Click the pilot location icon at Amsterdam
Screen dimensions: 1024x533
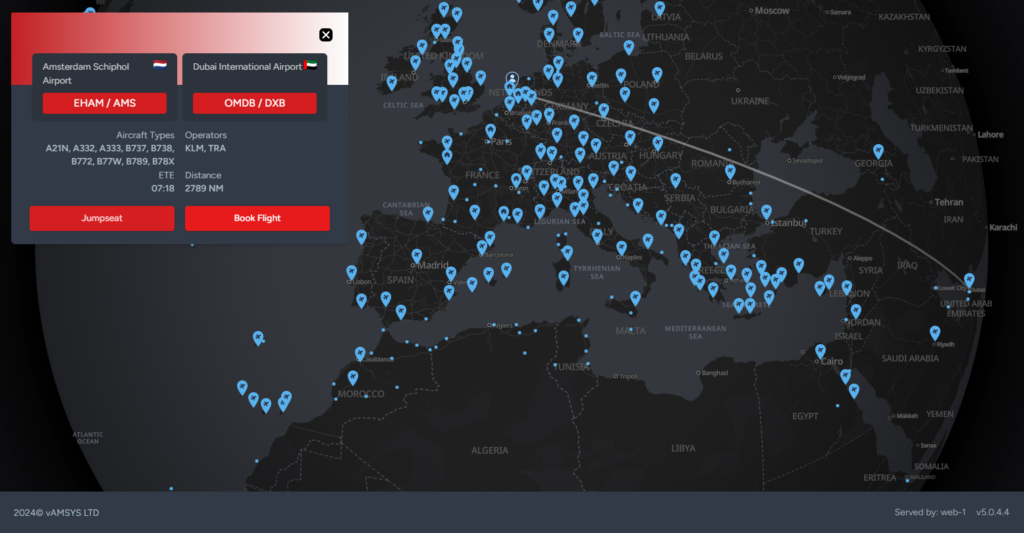click(513, 78)
